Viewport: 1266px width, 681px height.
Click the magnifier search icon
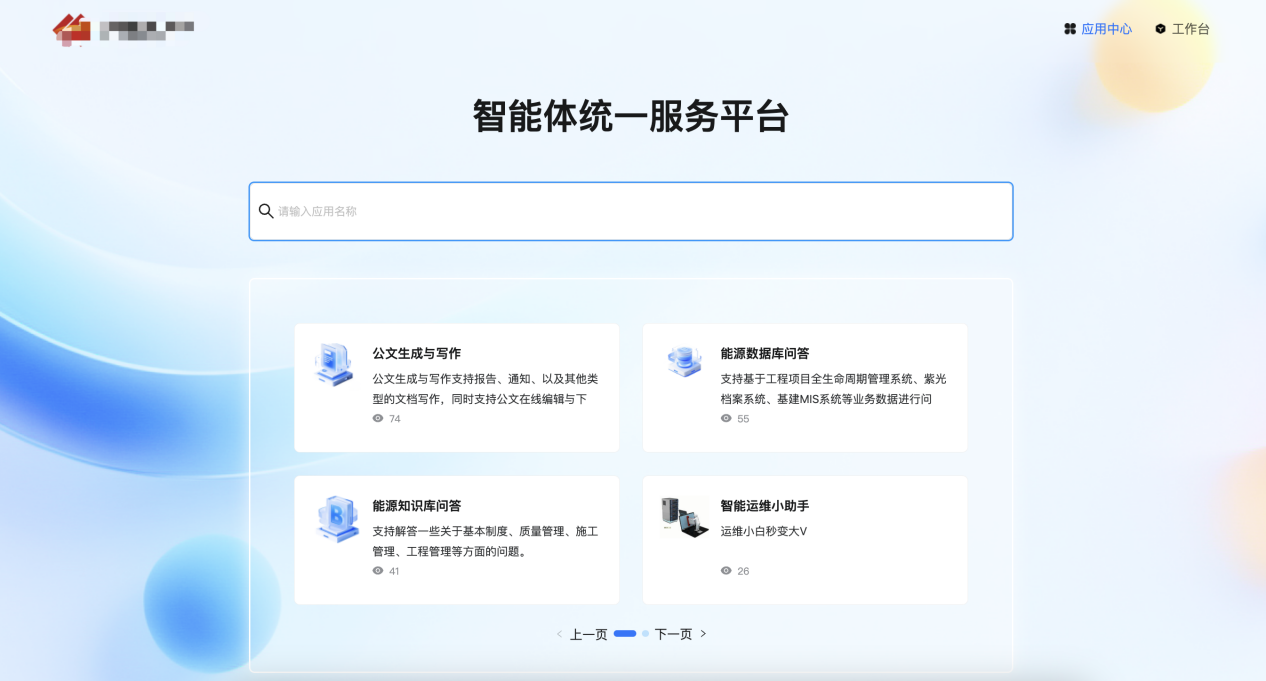(x=266, y=211)
